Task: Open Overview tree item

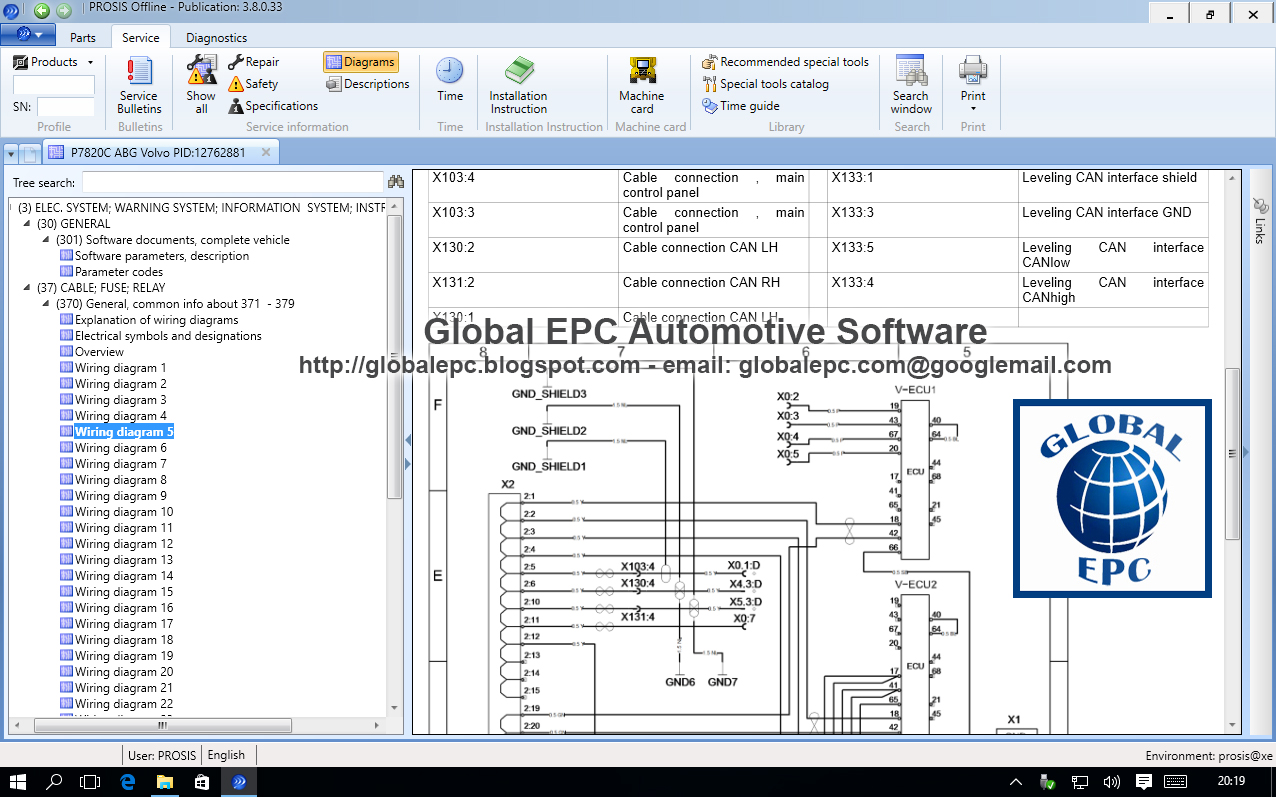Action: (x=99, y=352)
